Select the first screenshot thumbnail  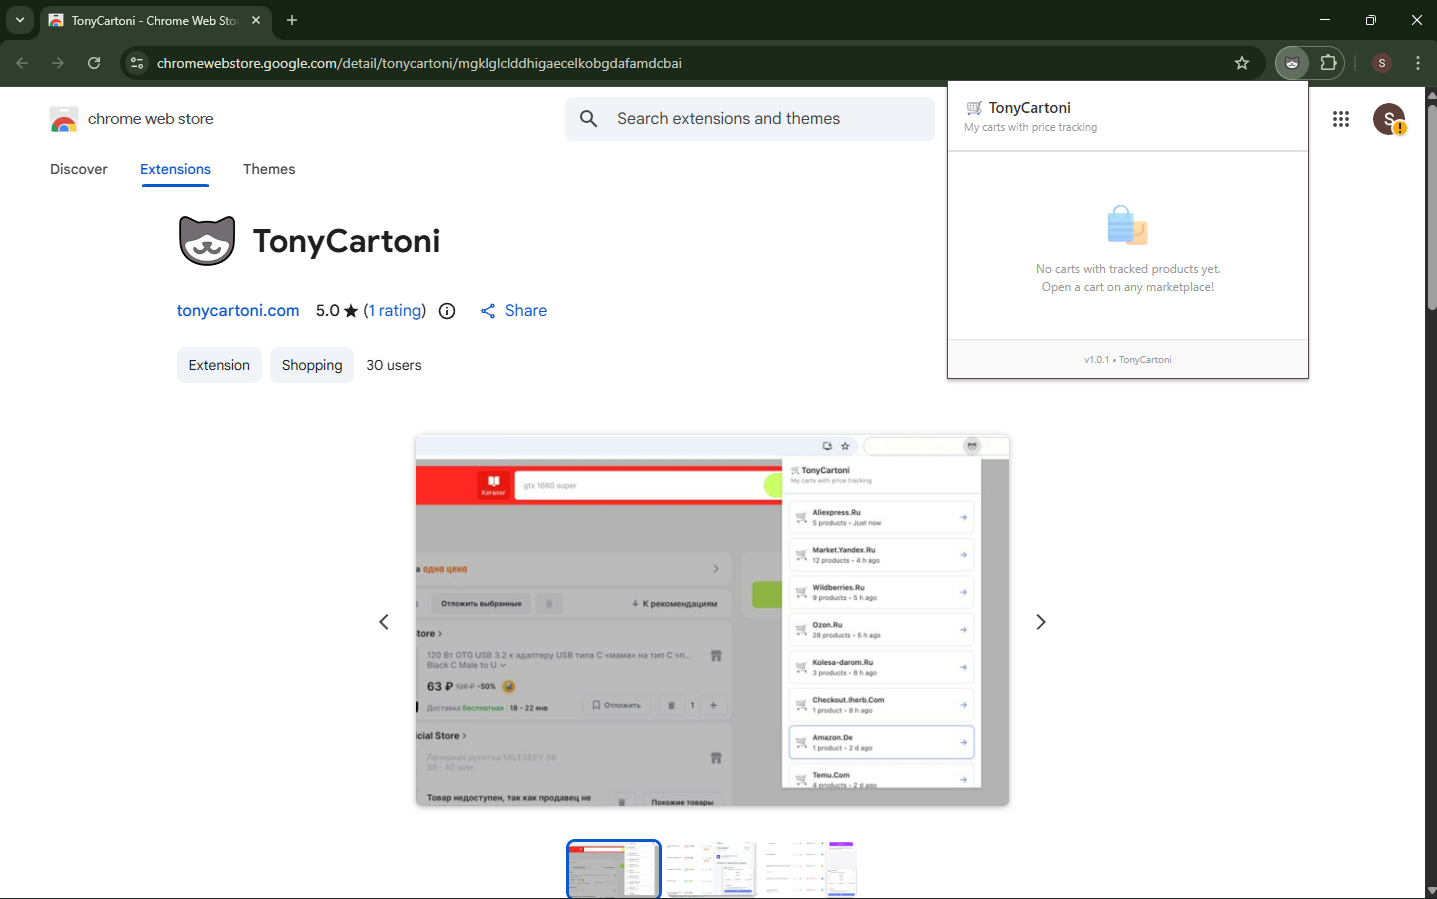point(614,869)
